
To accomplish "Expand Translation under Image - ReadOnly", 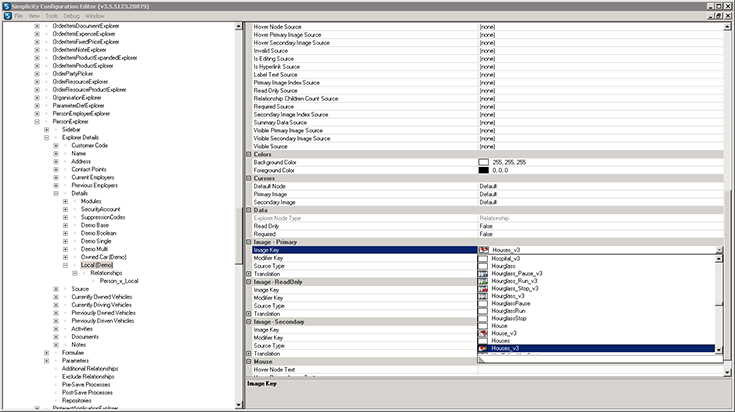I will coord(249,314).
